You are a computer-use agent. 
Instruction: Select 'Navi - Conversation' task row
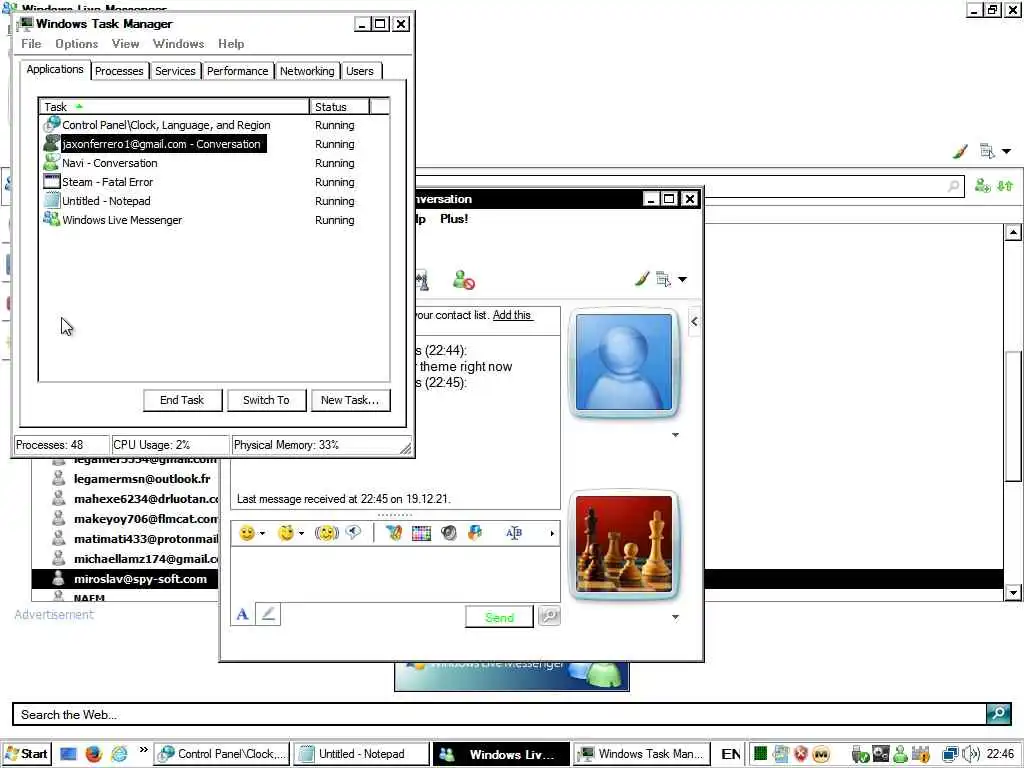215,163
